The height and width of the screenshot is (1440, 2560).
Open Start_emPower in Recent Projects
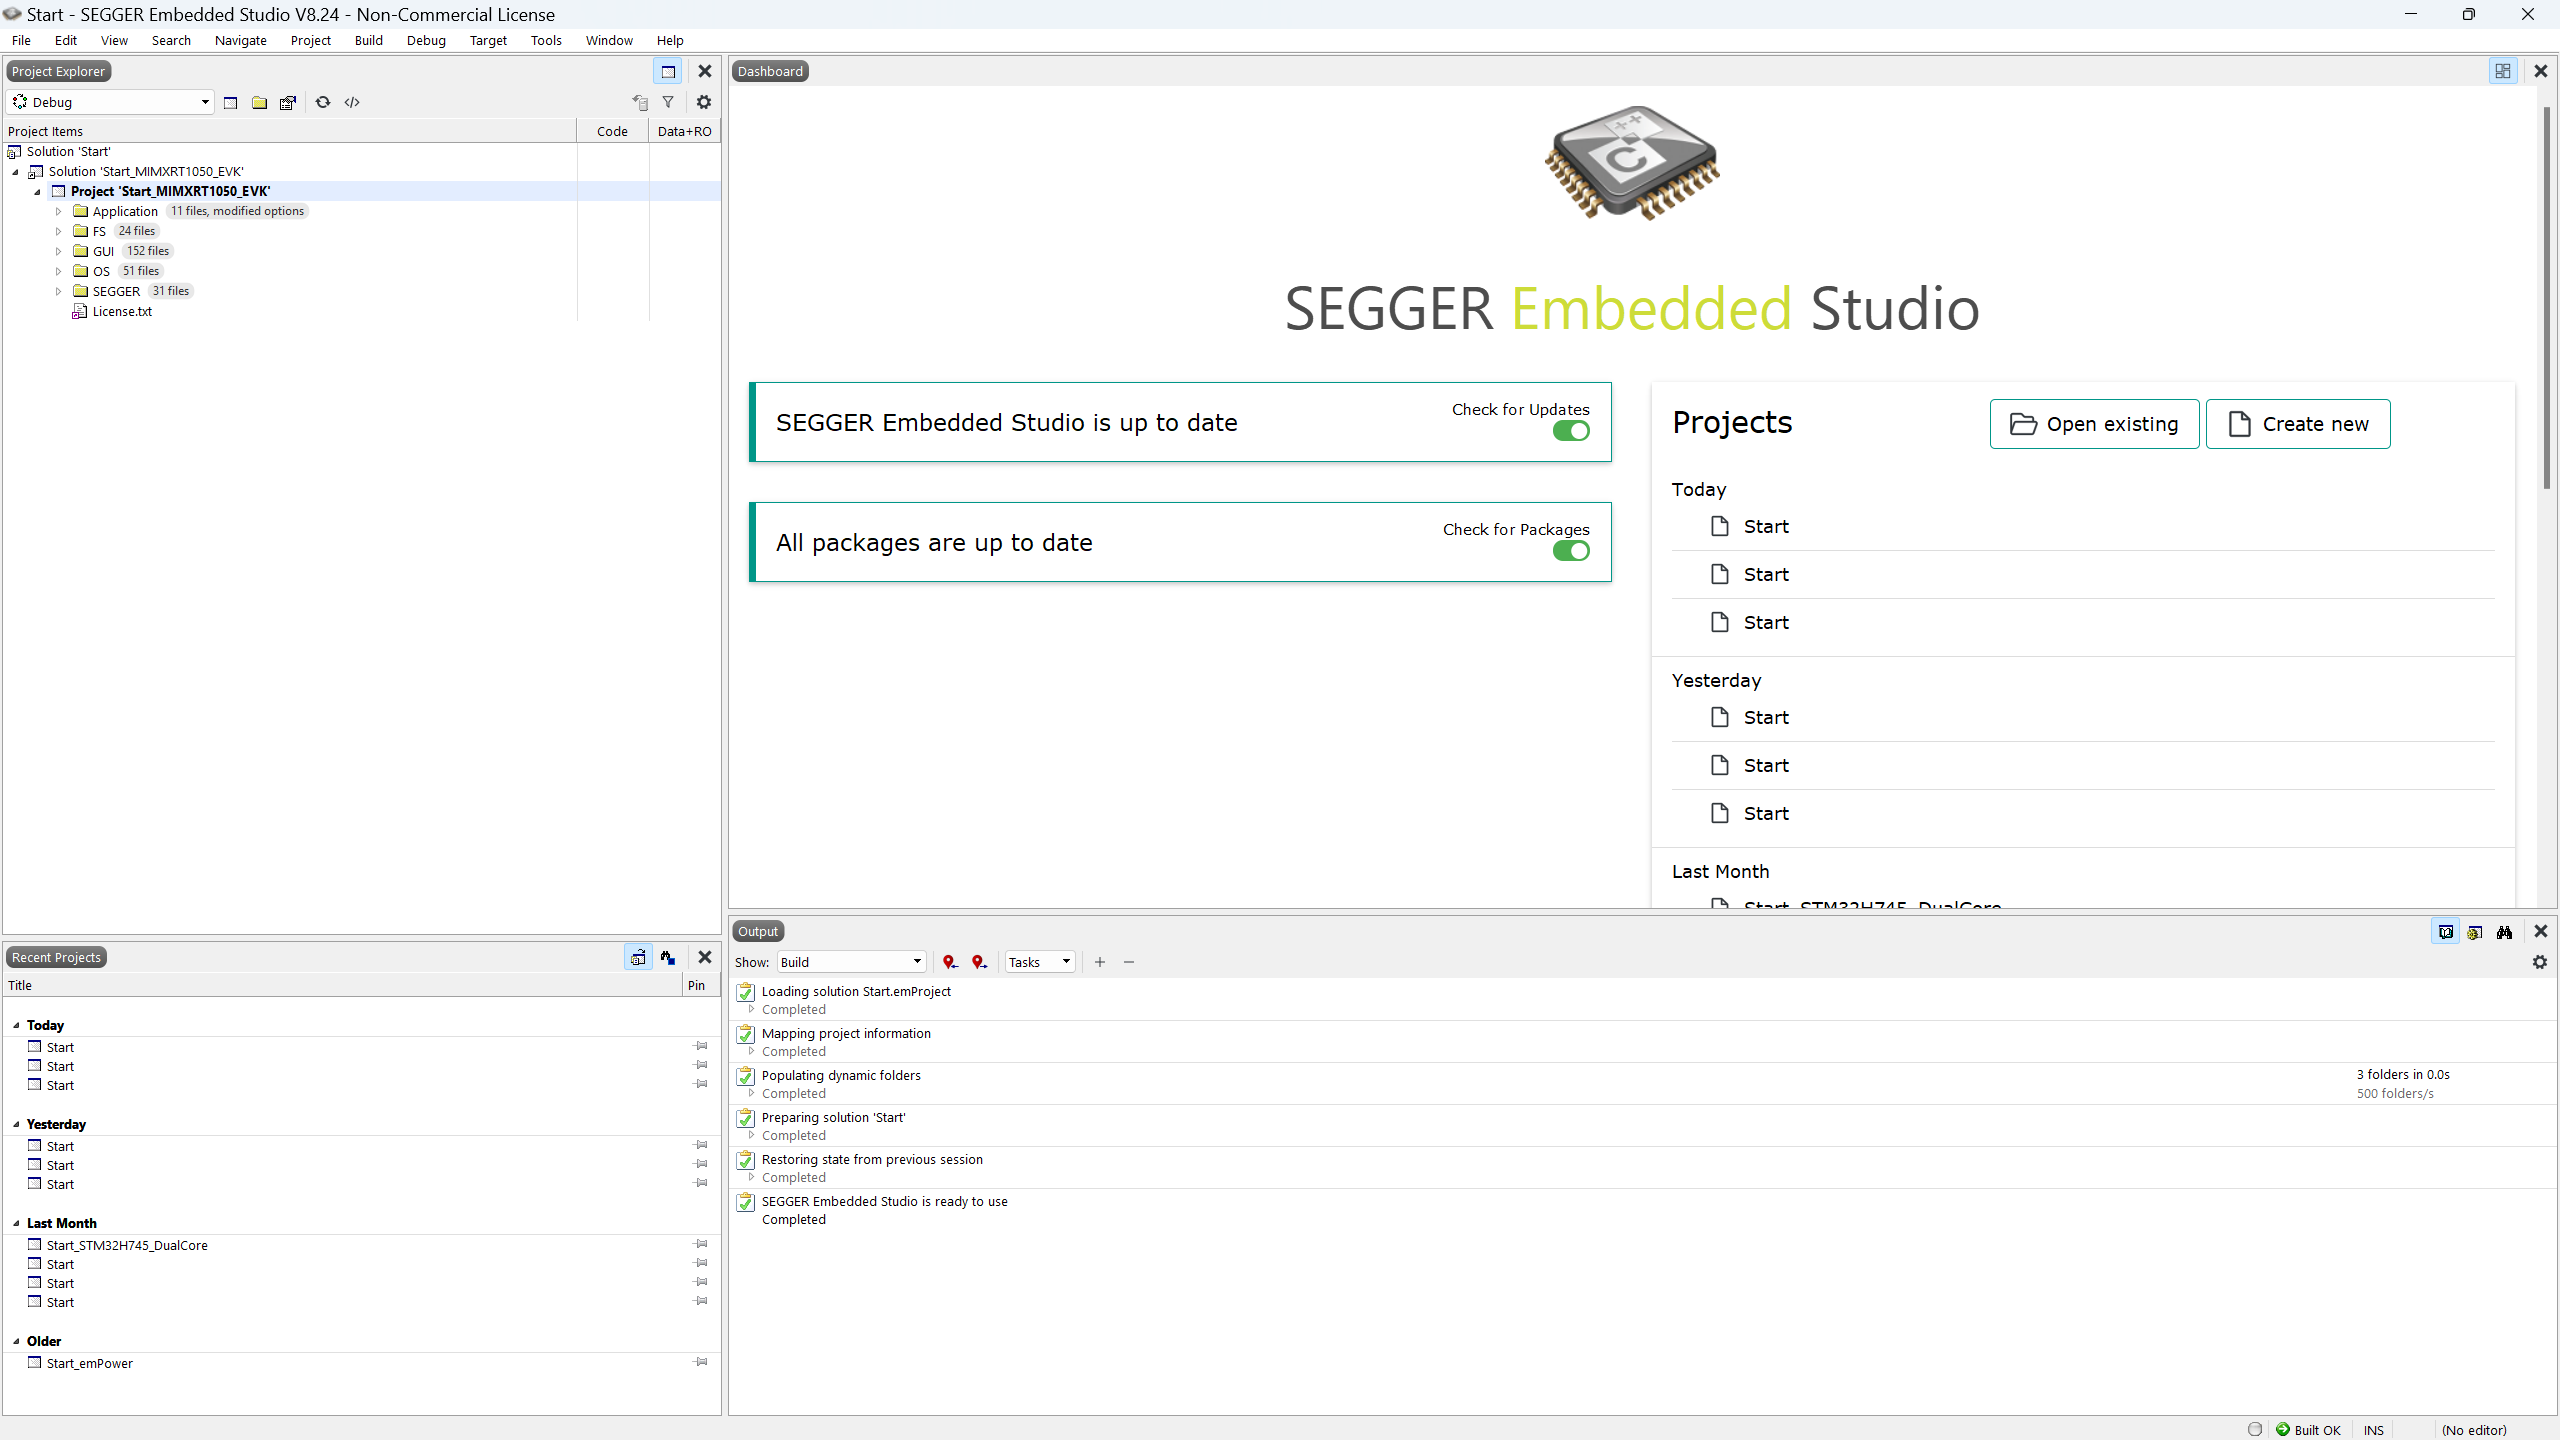89,1363
